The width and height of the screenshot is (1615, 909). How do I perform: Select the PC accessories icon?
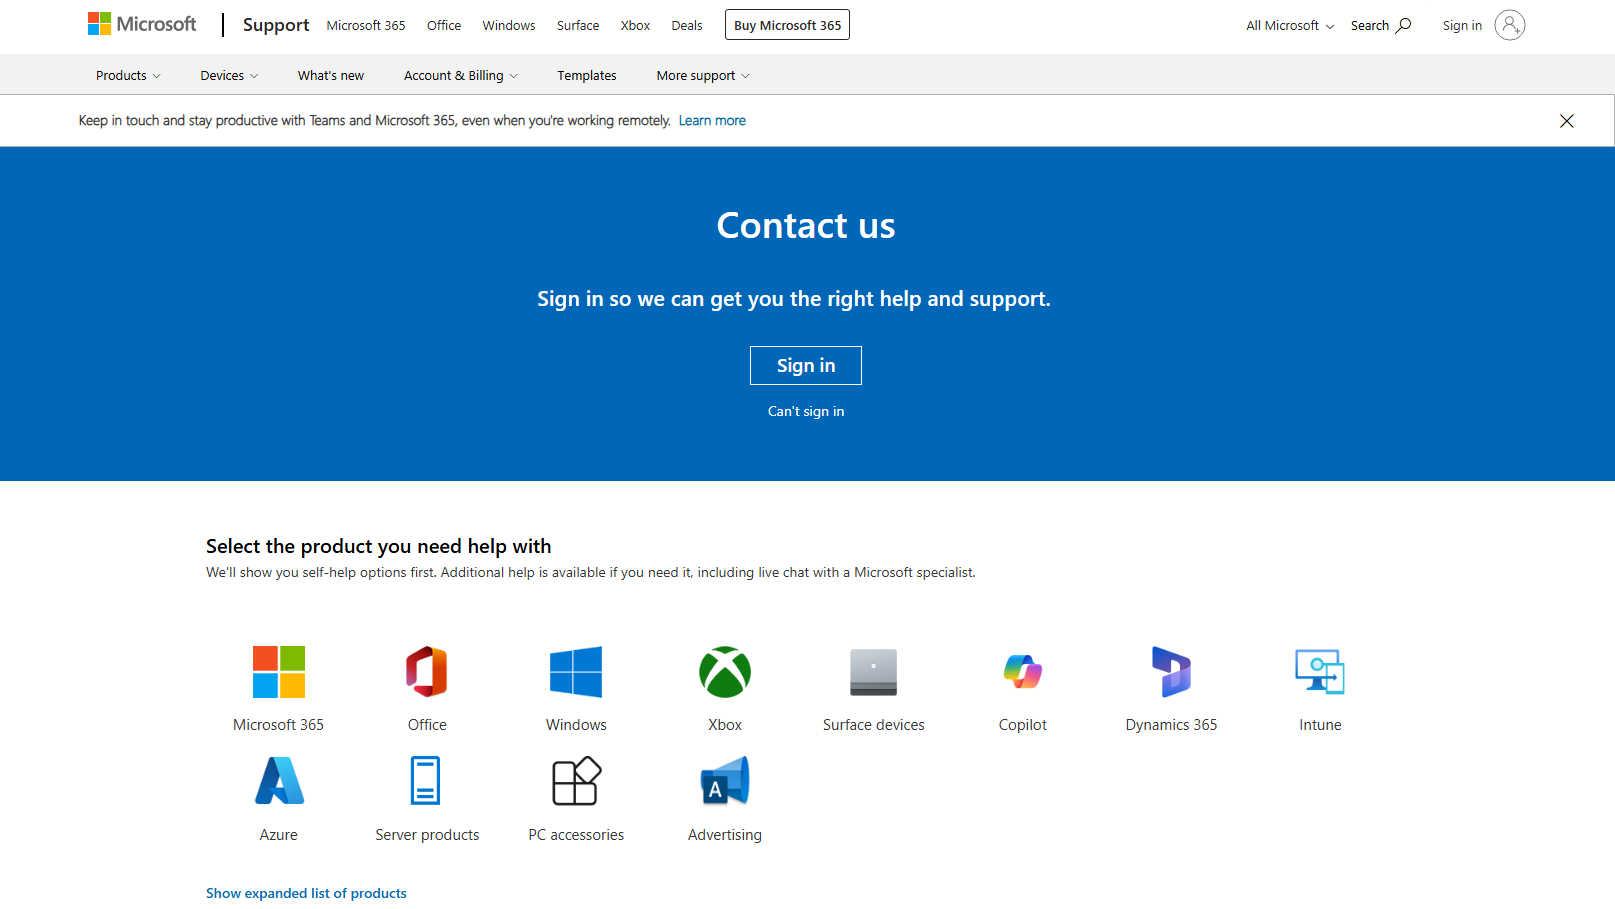click(576, 781)
